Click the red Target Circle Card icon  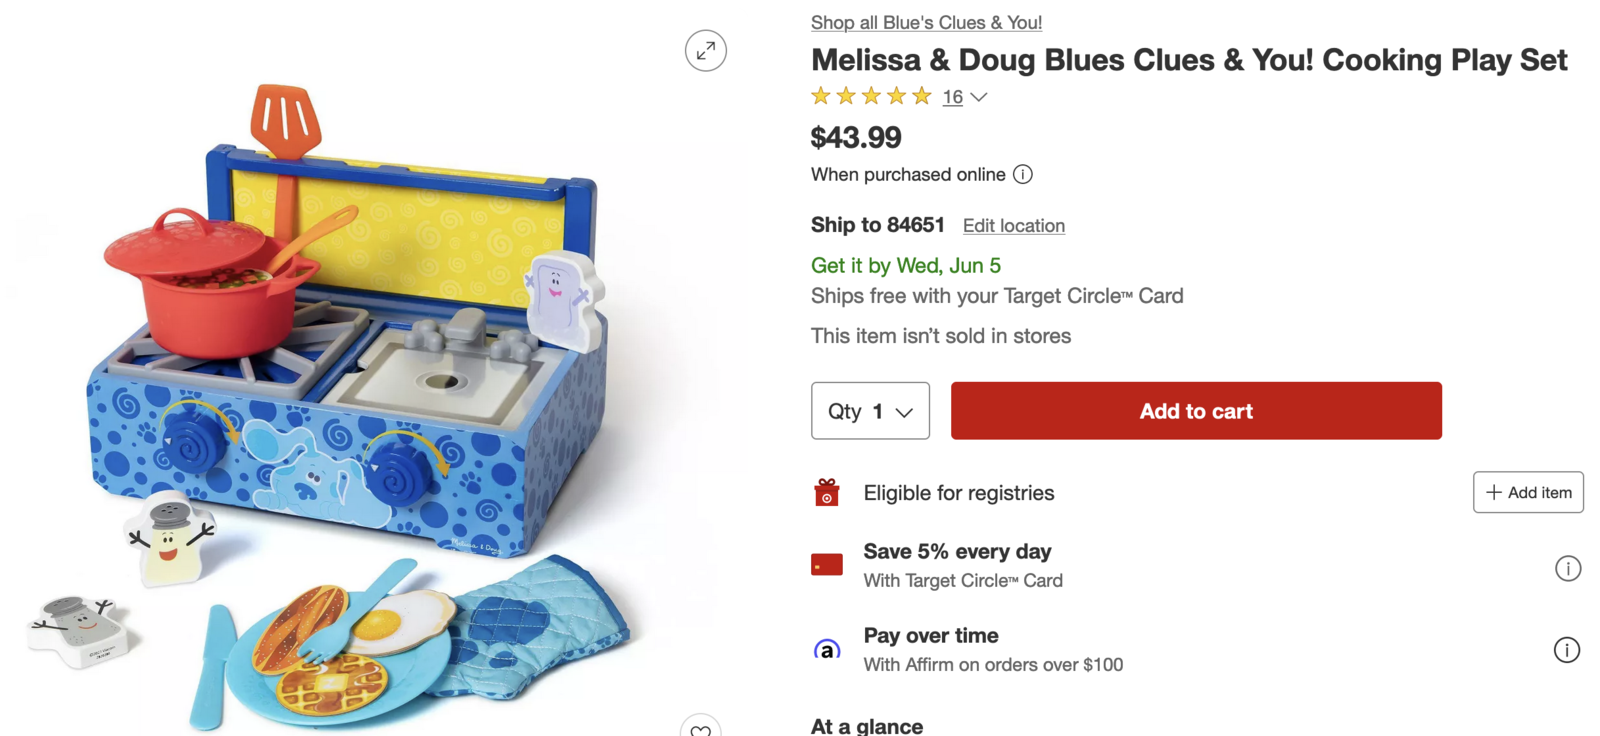tap(827, 566)
